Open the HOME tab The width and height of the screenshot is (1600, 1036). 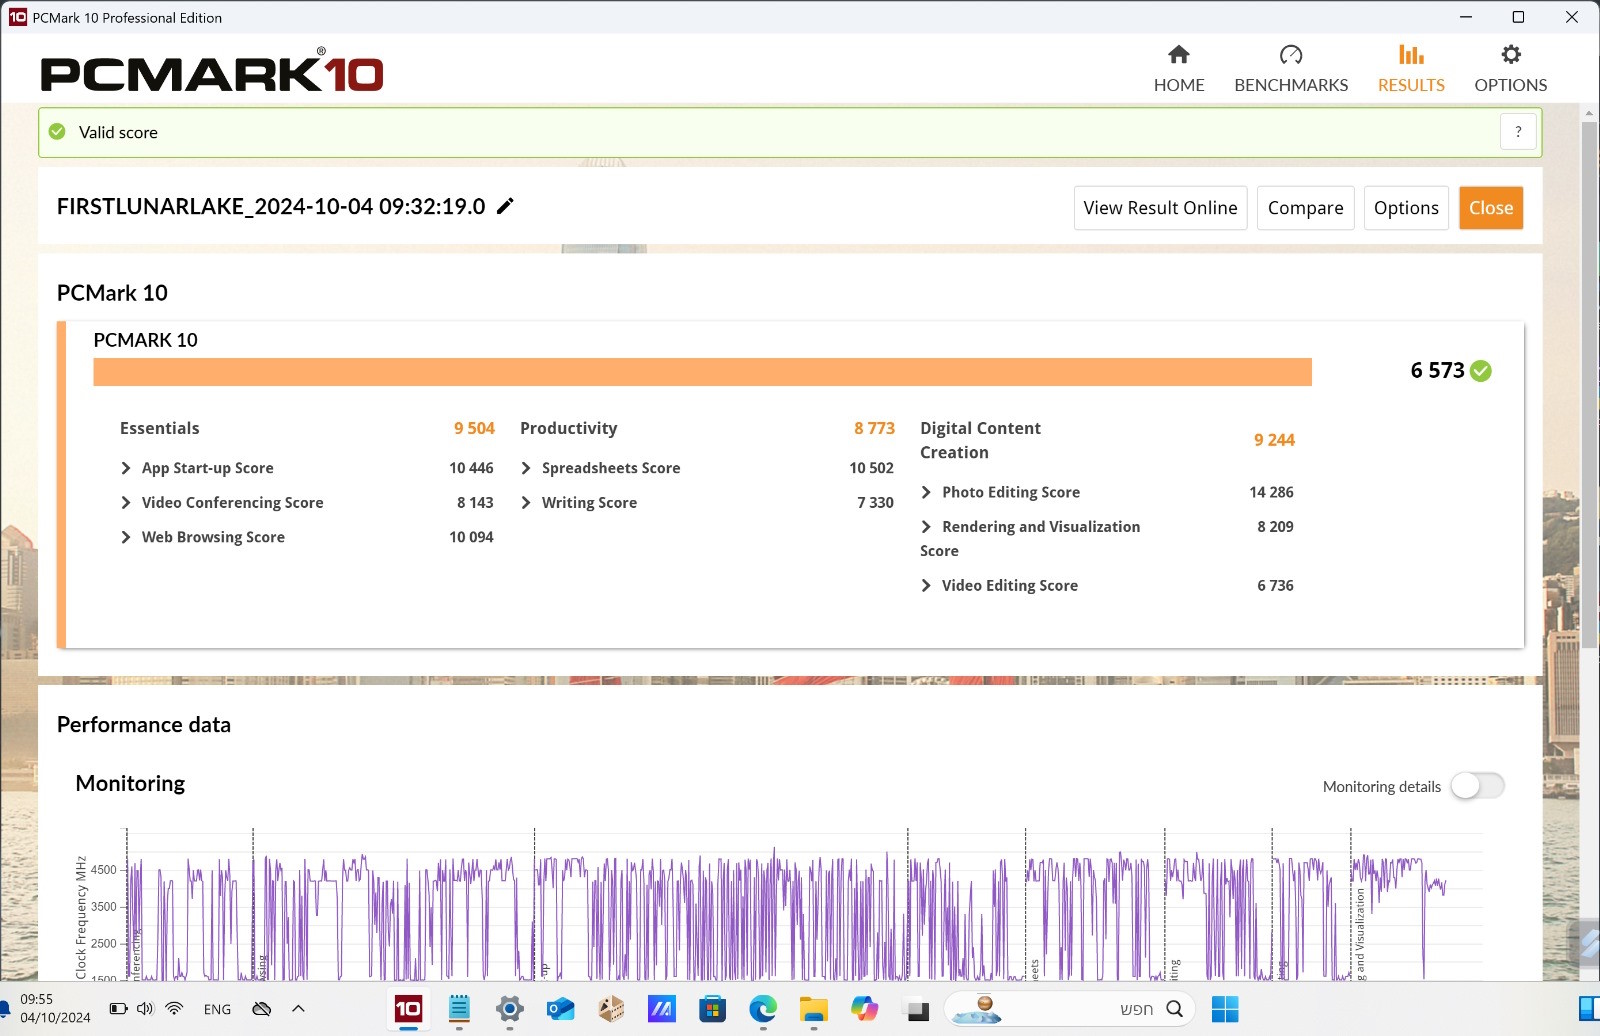pyautogui.click(x=1179, y=68)
